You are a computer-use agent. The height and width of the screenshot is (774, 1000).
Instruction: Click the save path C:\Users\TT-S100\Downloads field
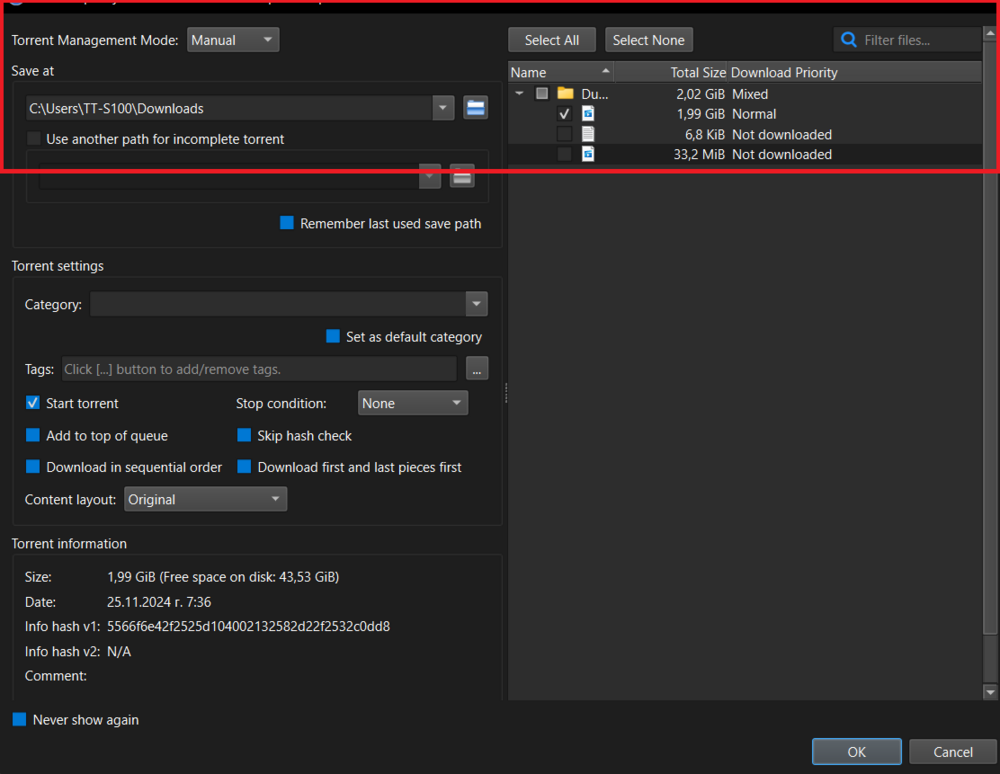point(230,108)
